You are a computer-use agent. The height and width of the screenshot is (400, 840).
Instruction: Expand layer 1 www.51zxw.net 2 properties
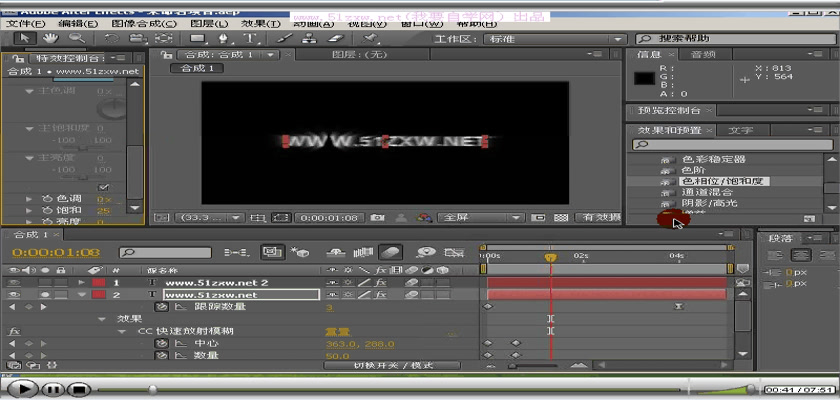81,283
